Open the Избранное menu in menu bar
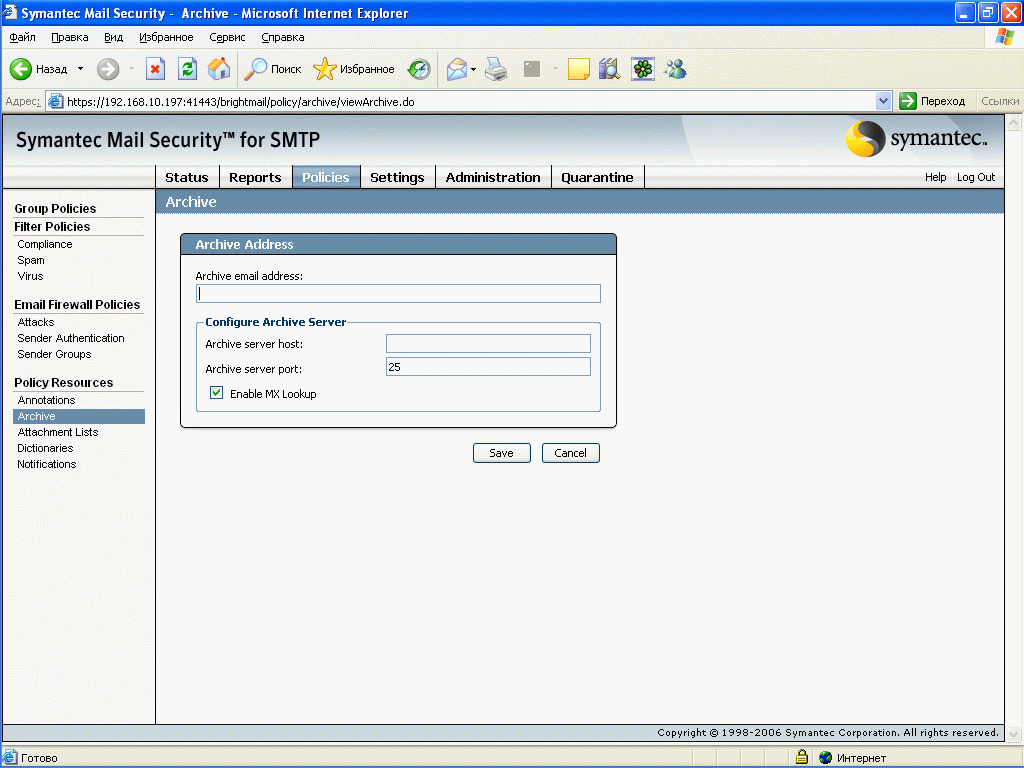1024x768 pixels. (x=166, y=37)
